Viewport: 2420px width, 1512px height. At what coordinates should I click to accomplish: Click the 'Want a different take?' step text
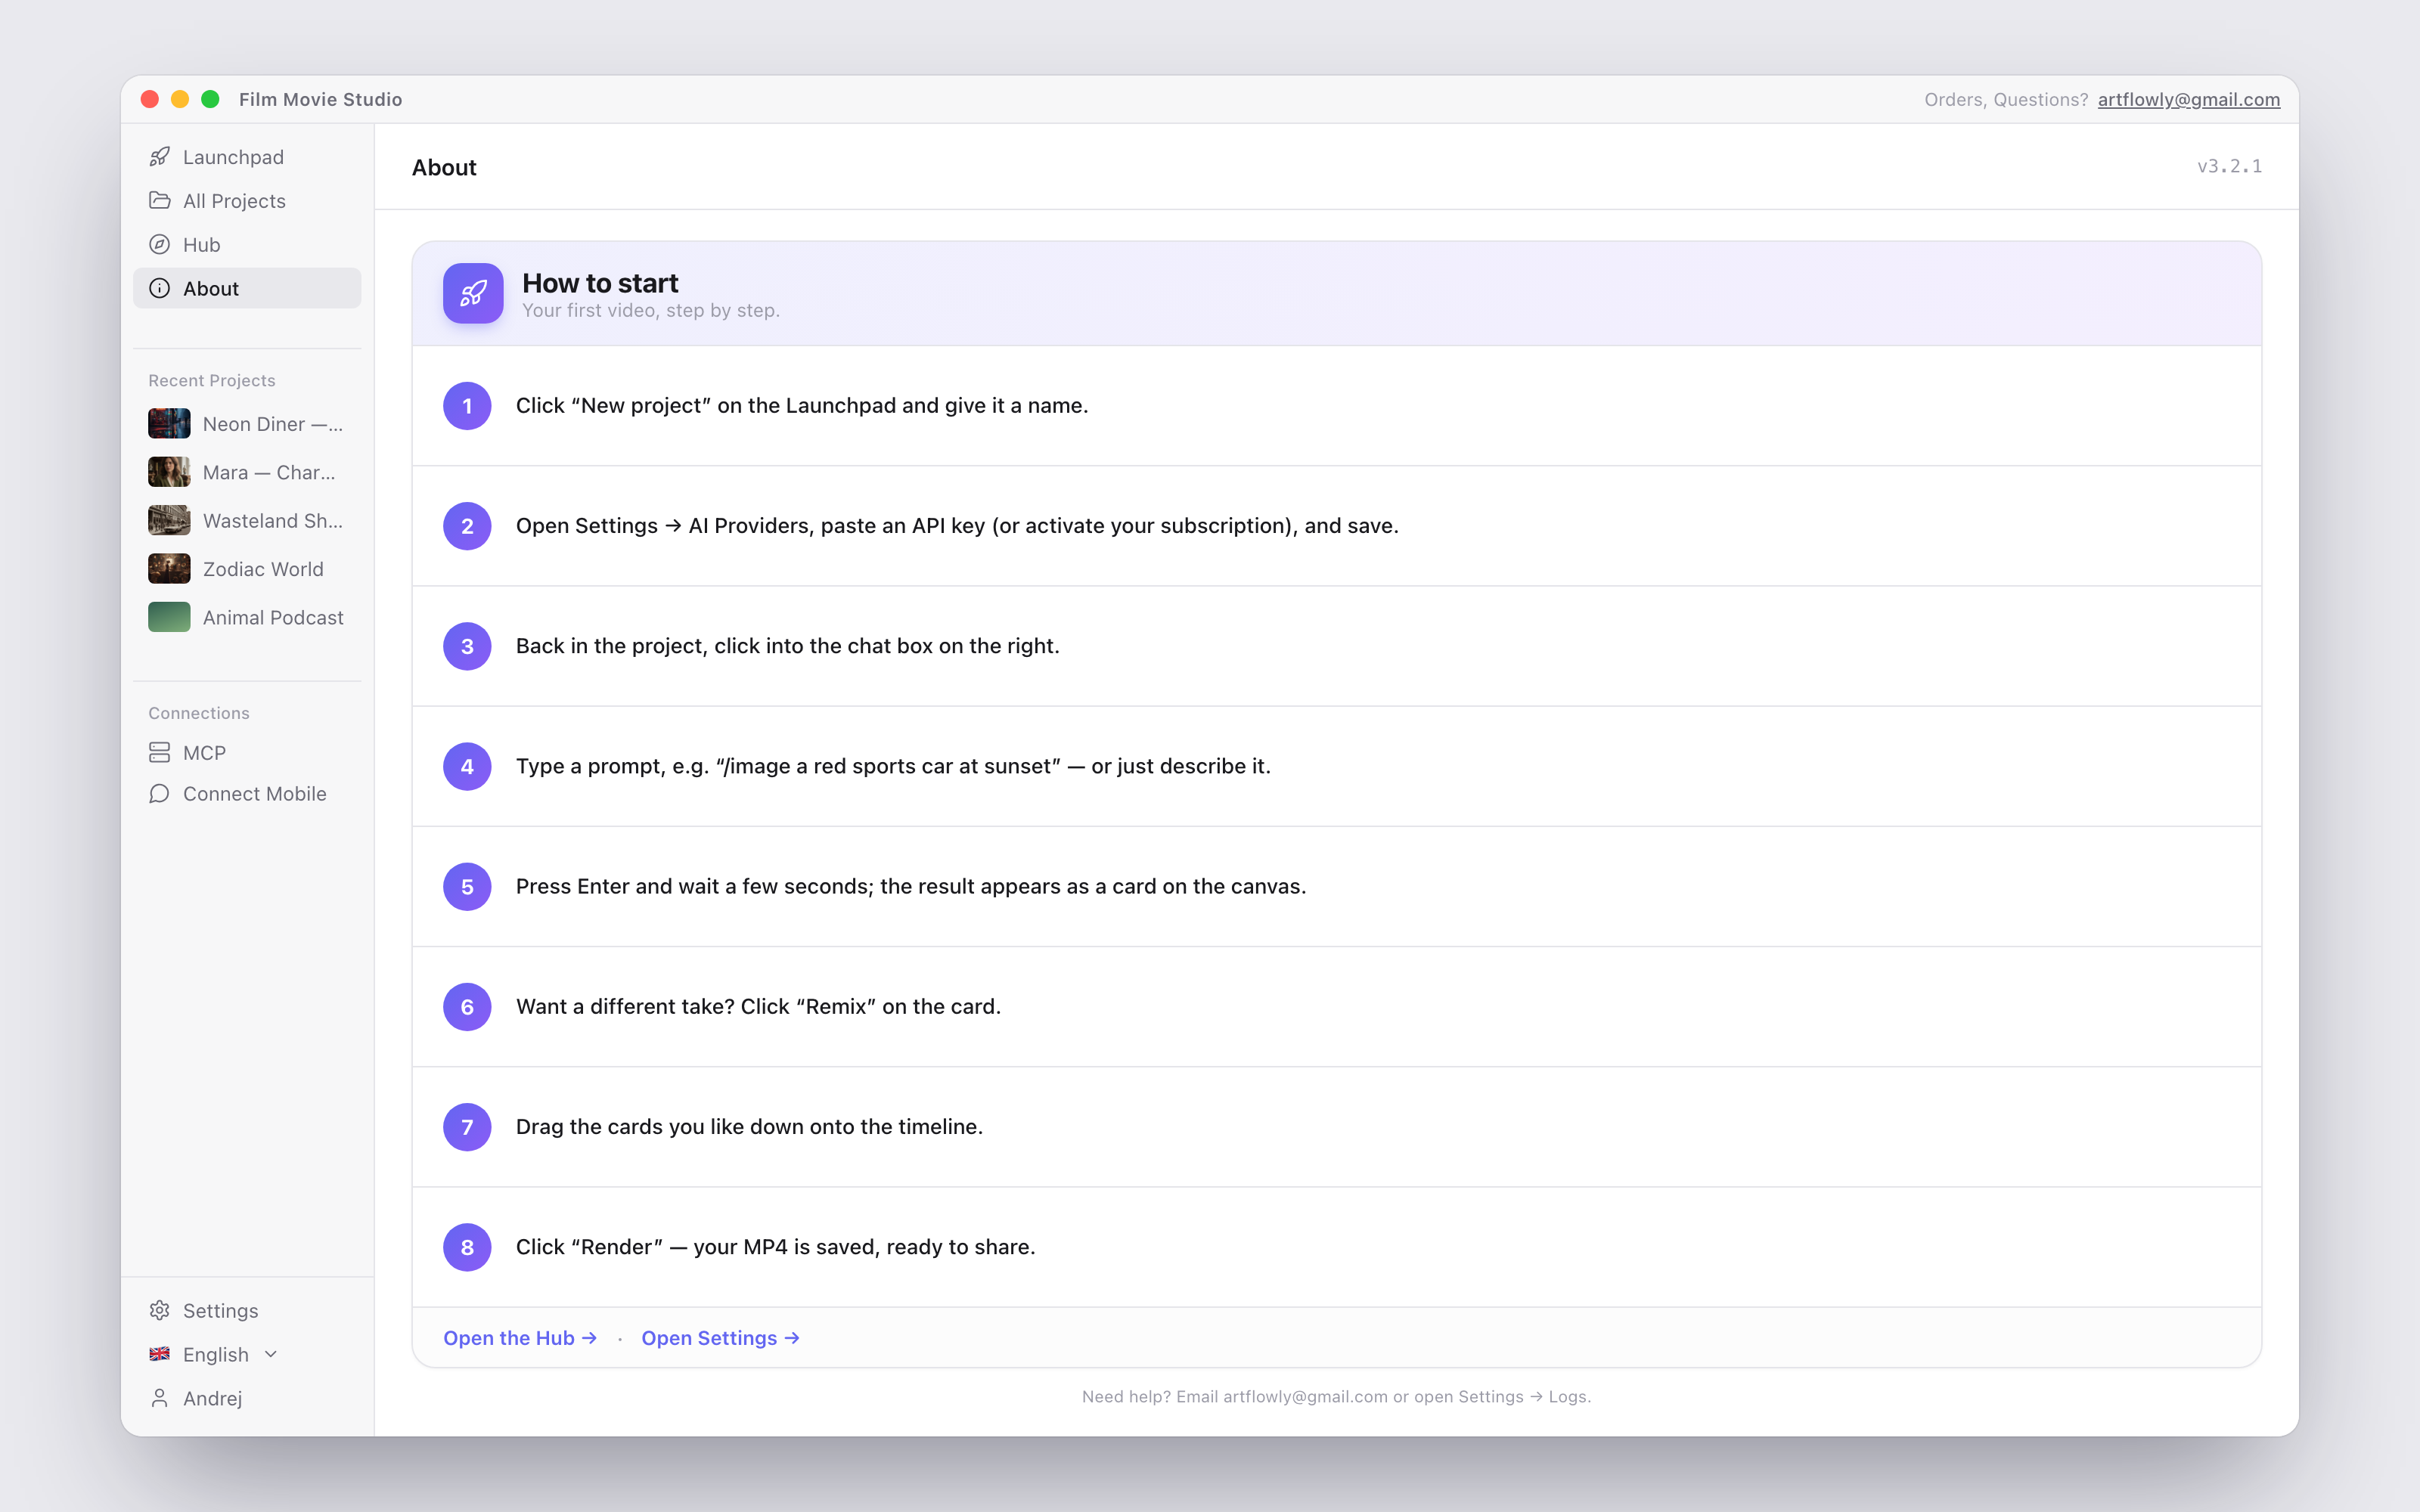(758, 1007)
